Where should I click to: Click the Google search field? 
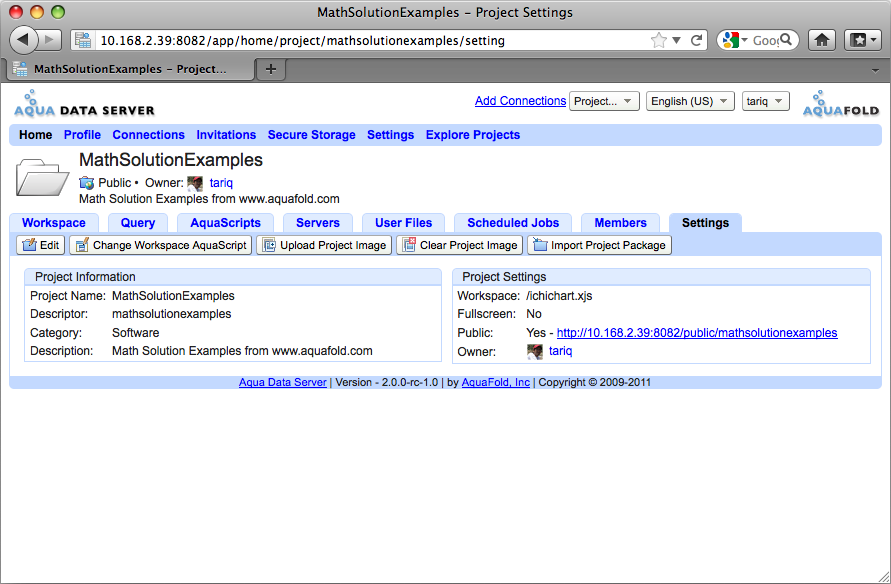(x=765, y=40)
